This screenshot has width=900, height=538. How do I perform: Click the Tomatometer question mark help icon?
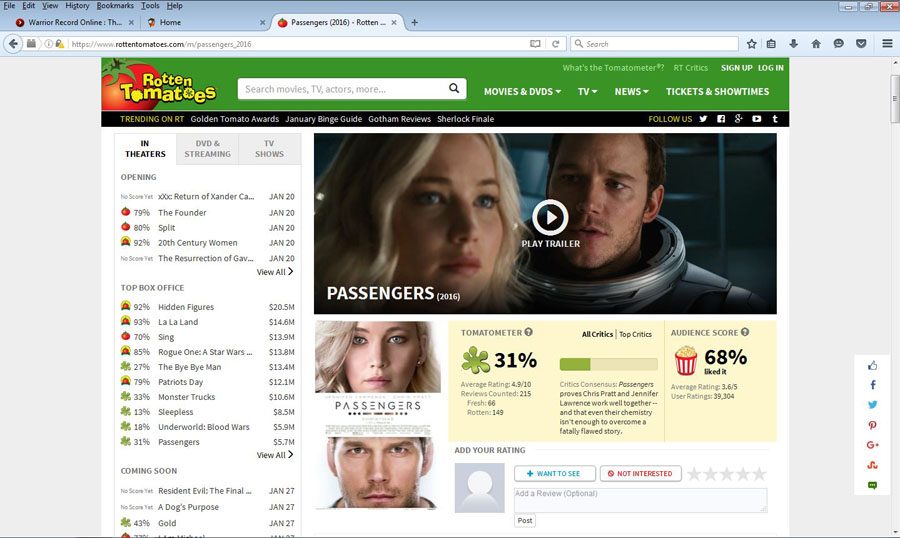528,332
